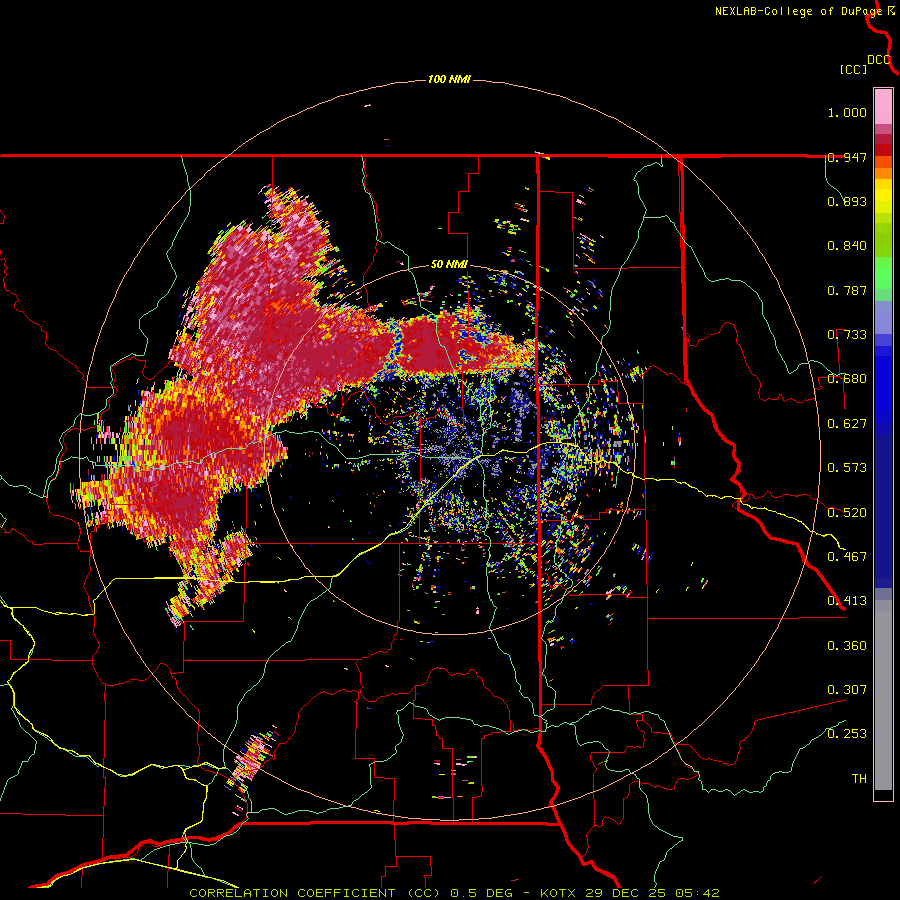The height and width of the screenshot is (900, 900).
Task: Pick the gray swatch beside 0.307
Action: click(x=883, y=695)
